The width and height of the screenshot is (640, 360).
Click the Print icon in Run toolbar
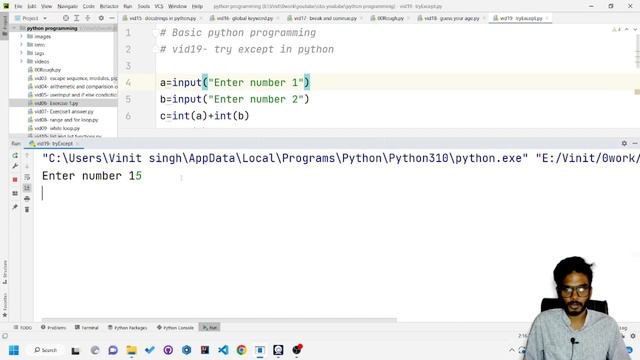point(27,198)
